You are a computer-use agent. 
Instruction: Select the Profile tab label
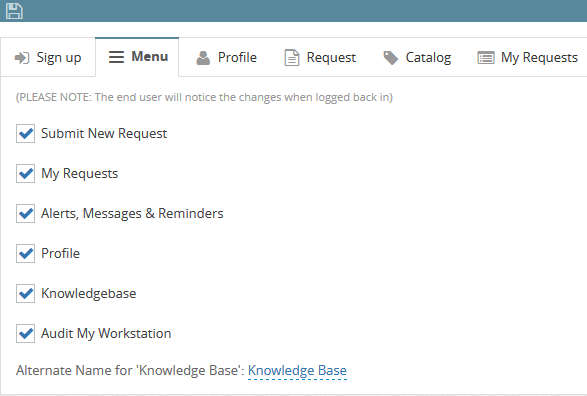[x=237, y=58]
